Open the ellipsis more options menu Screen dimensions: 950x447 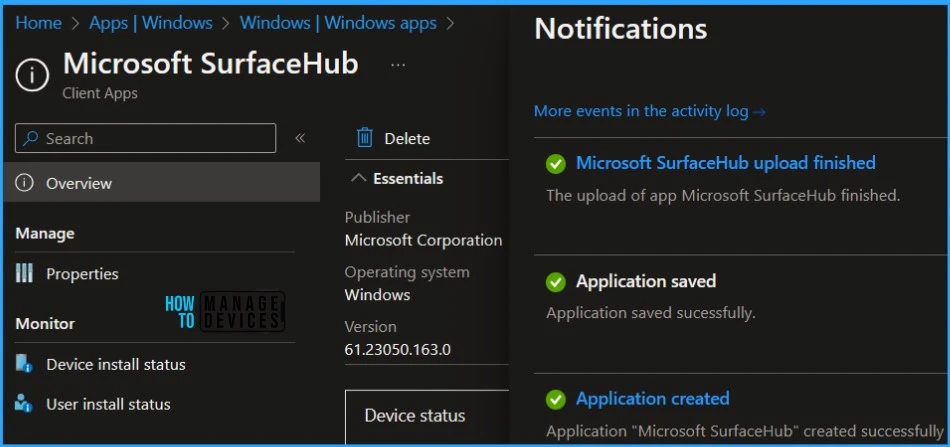coord(398,65)
